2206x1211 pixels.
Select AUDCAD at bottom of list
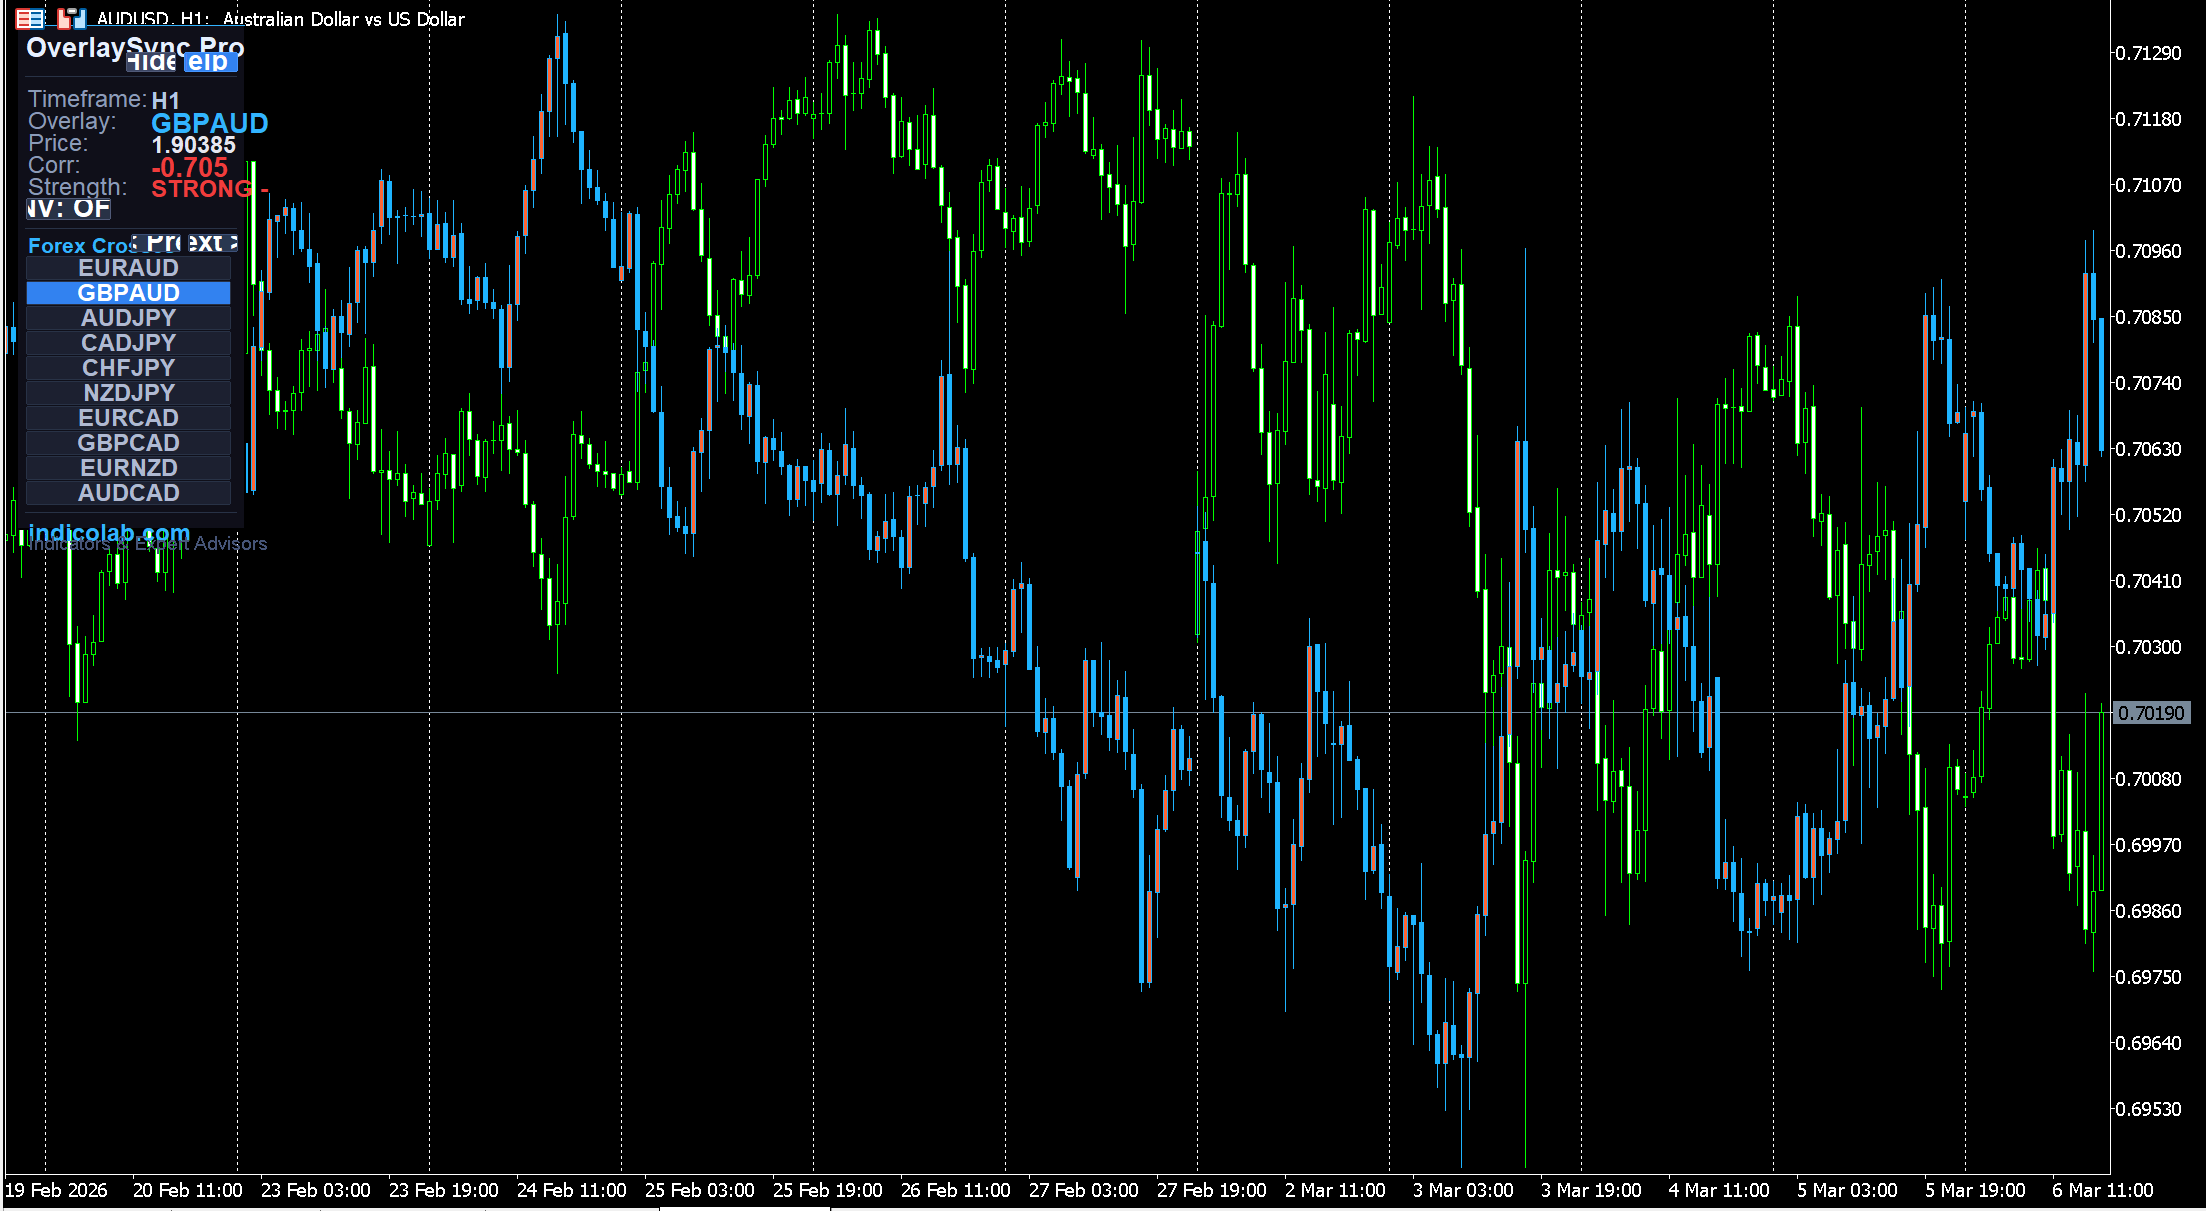(x=128, y=493)
